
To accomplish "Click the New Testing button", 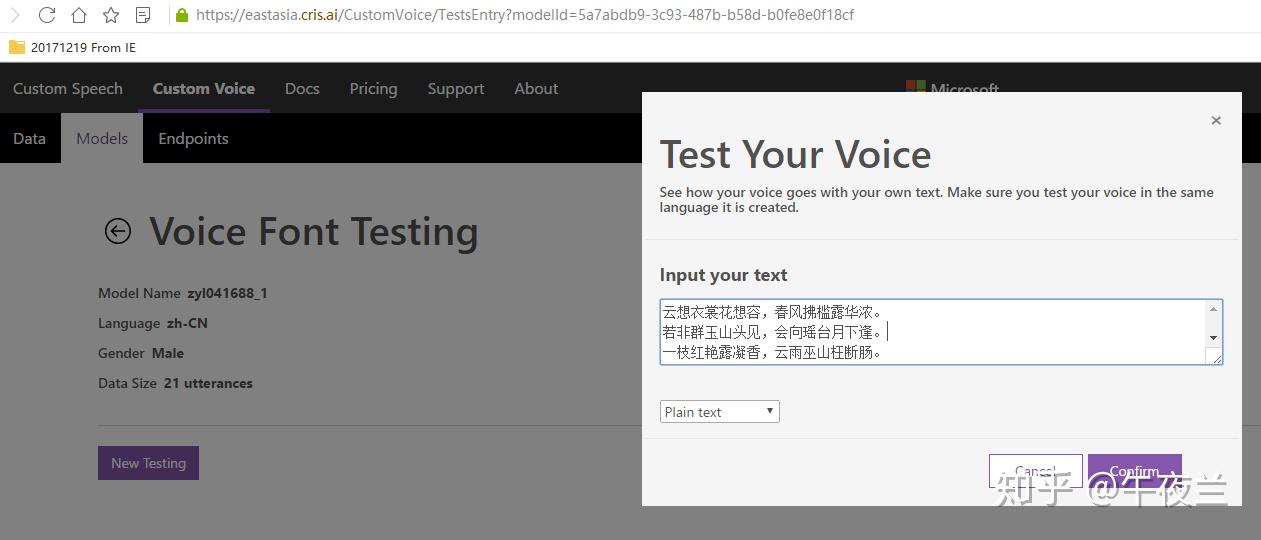I will click(148, 463).
